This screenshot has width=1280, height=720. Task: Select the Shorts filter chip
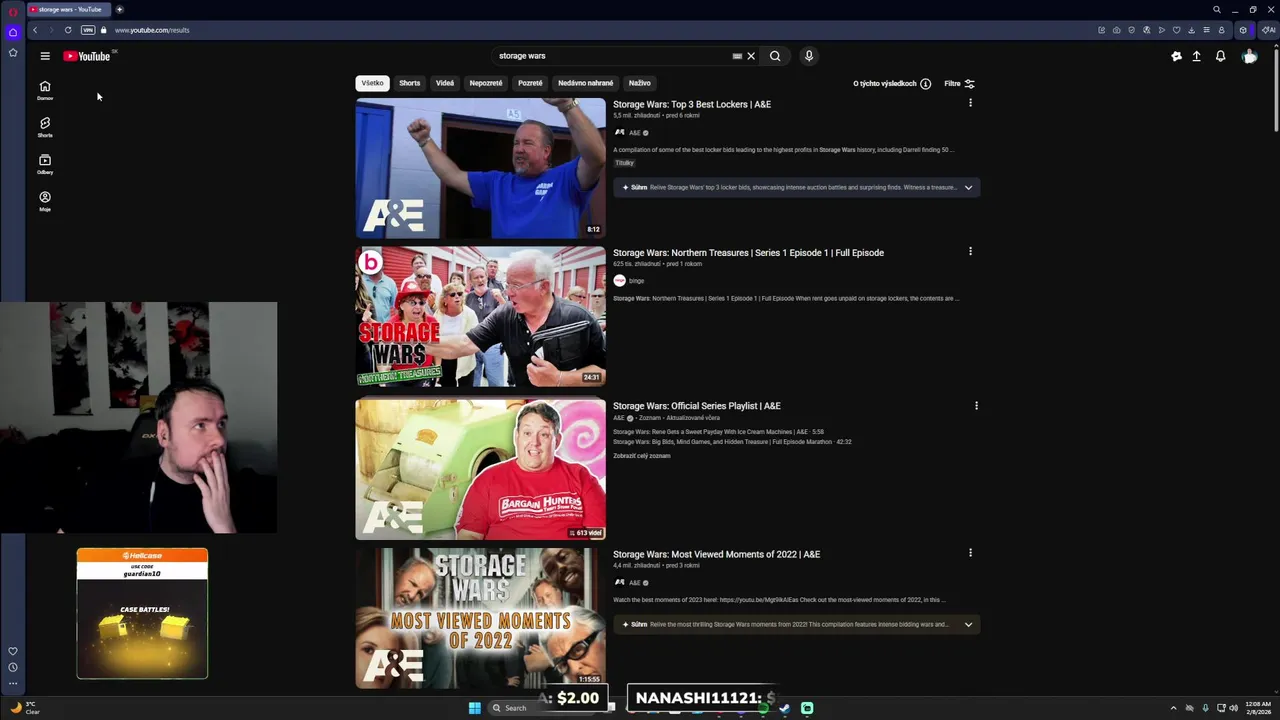coord(410,83)
